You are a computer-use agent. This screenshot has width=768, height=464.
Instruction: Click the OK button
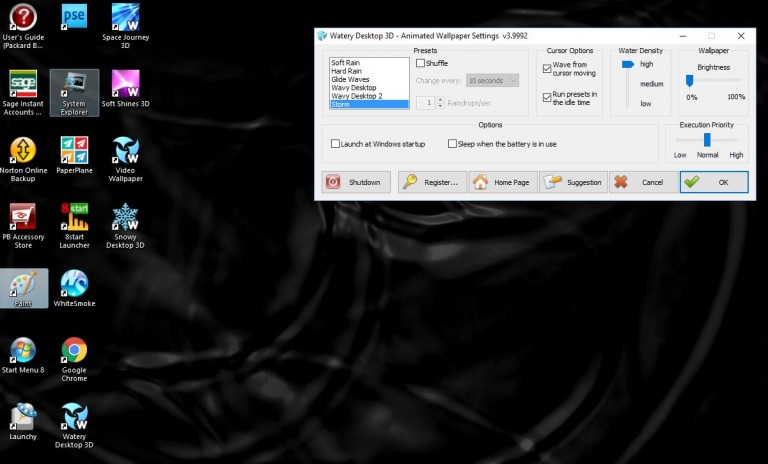tap(712, 182)
